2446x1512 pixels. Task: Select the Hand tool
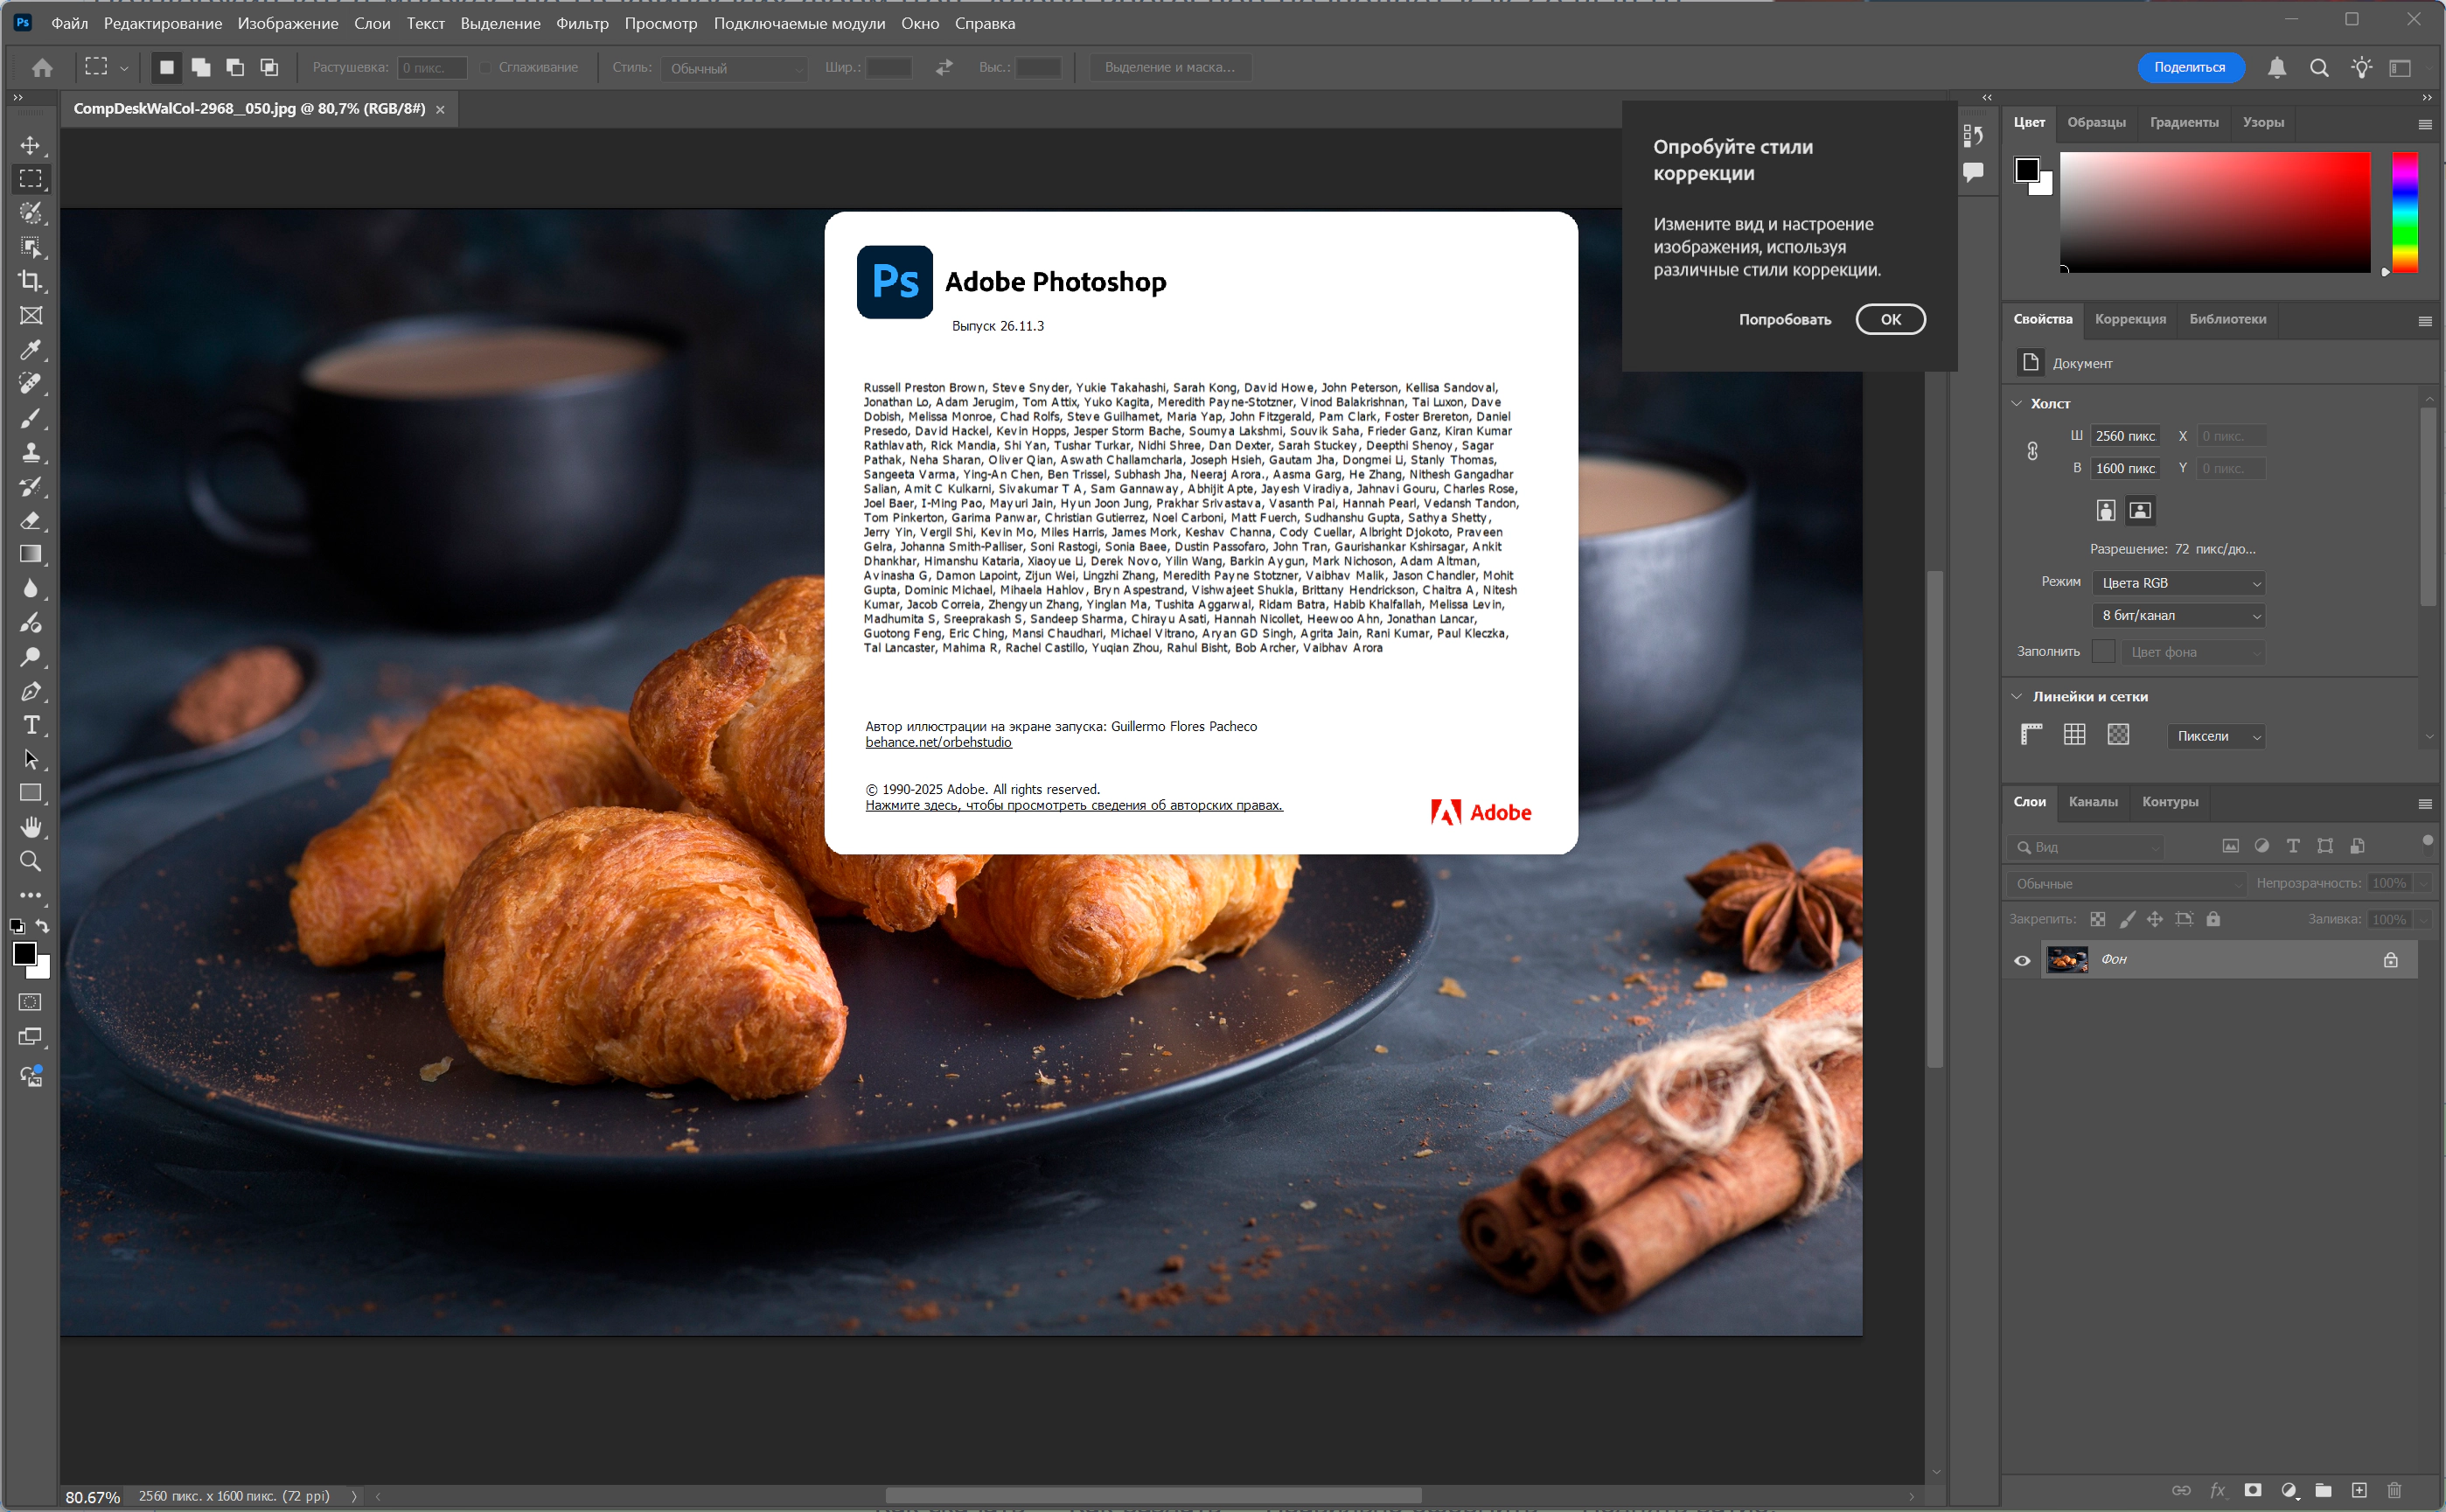[x=31, y=827]
